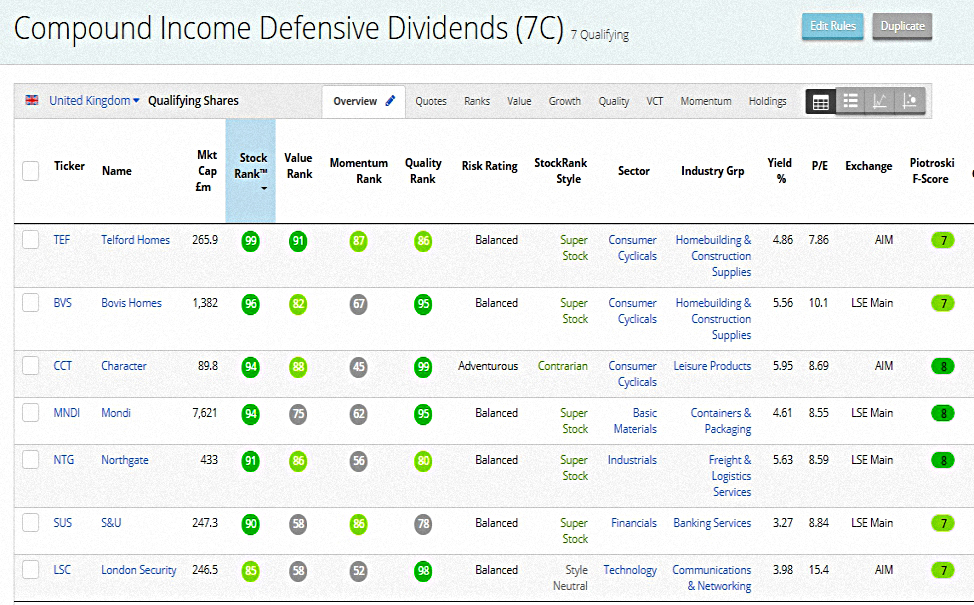The height and width of the screenshot is (605, 974).
Task: Sort by Mkt Cap £m column
Action: tap(206, 171)
